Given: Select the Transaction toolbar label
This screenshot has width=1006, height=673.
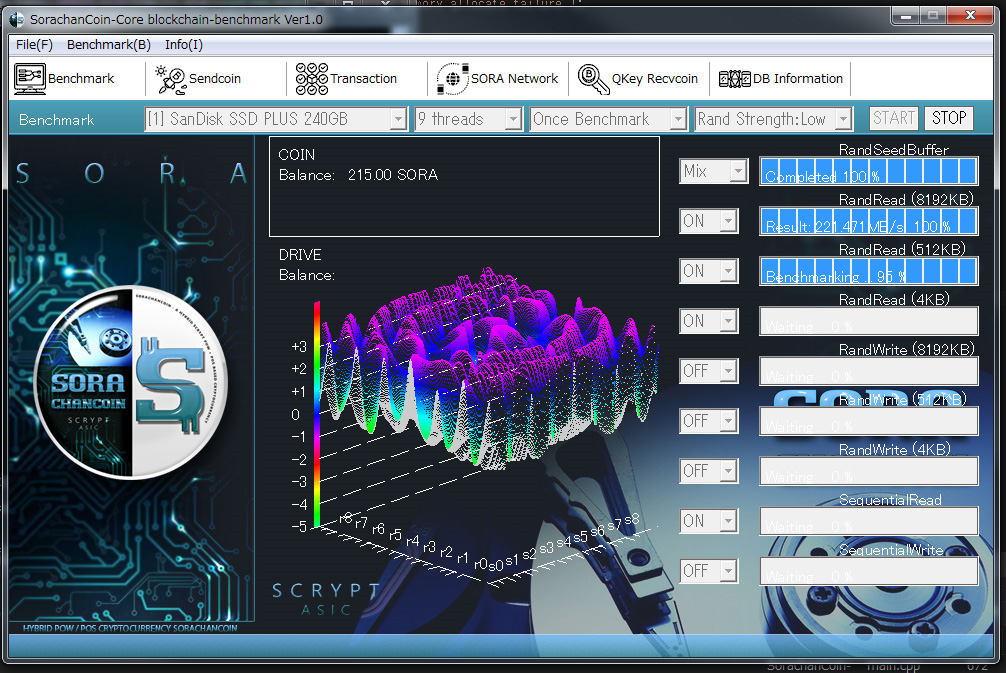Looking at the screenshot, I should point(363,78).
